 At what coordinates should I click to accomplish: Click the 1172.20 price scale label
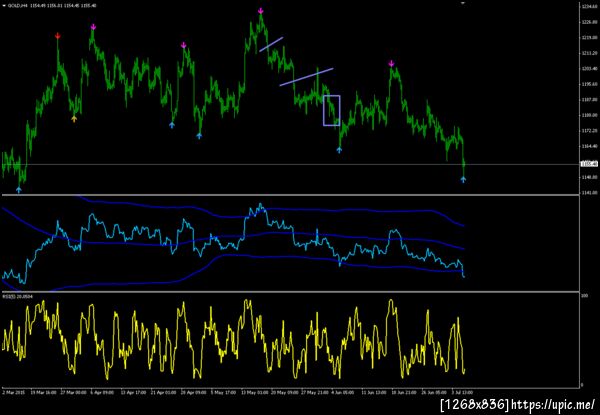tap(590, 131)
